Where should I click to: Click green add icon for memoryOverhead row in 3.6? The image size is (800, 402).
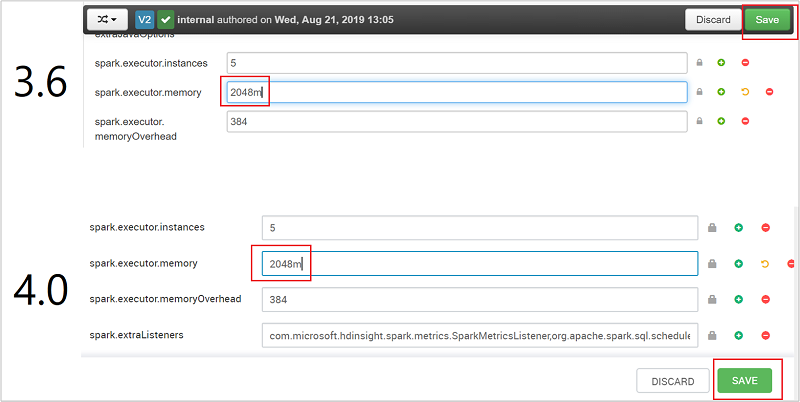[x=721, y=121]
